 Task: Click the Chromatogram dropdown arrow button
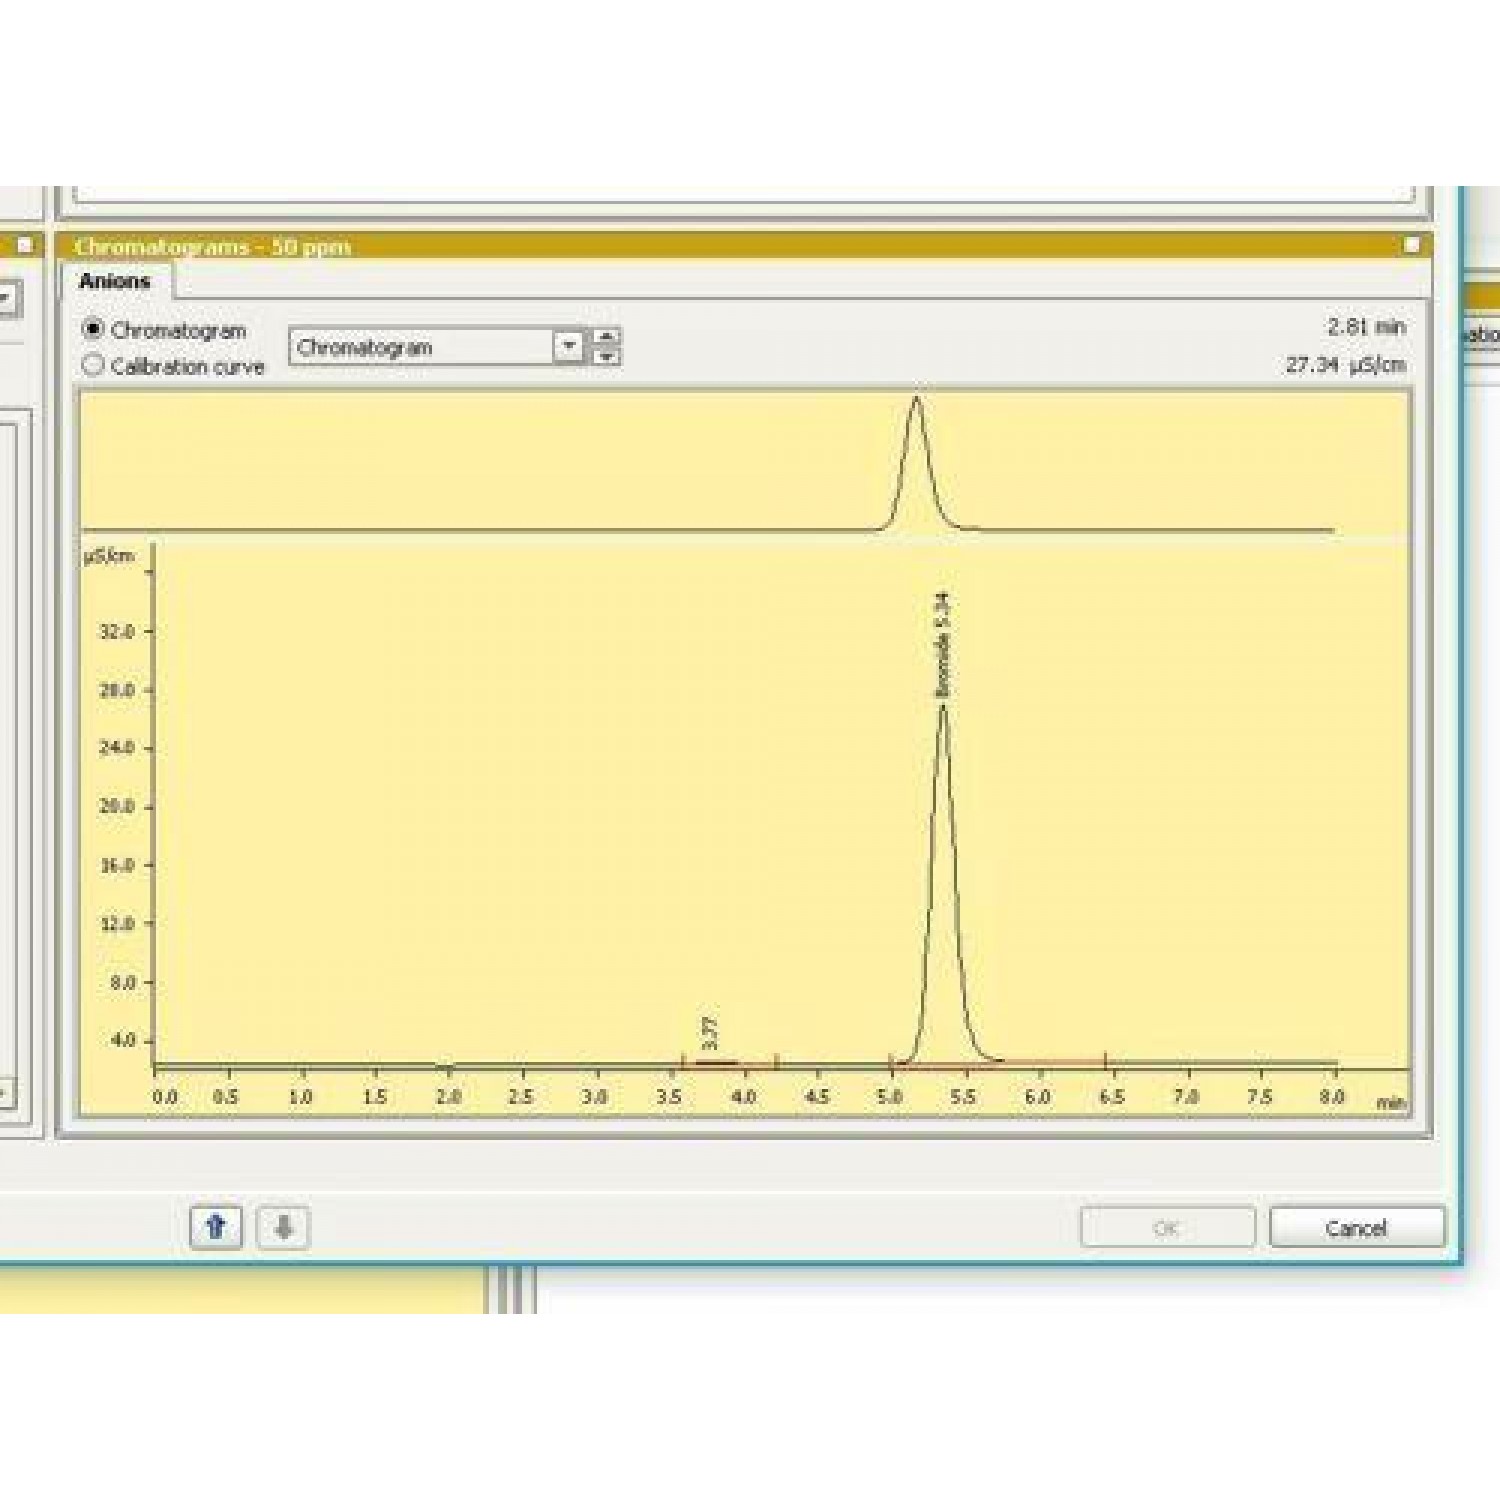tap(568, 347)
